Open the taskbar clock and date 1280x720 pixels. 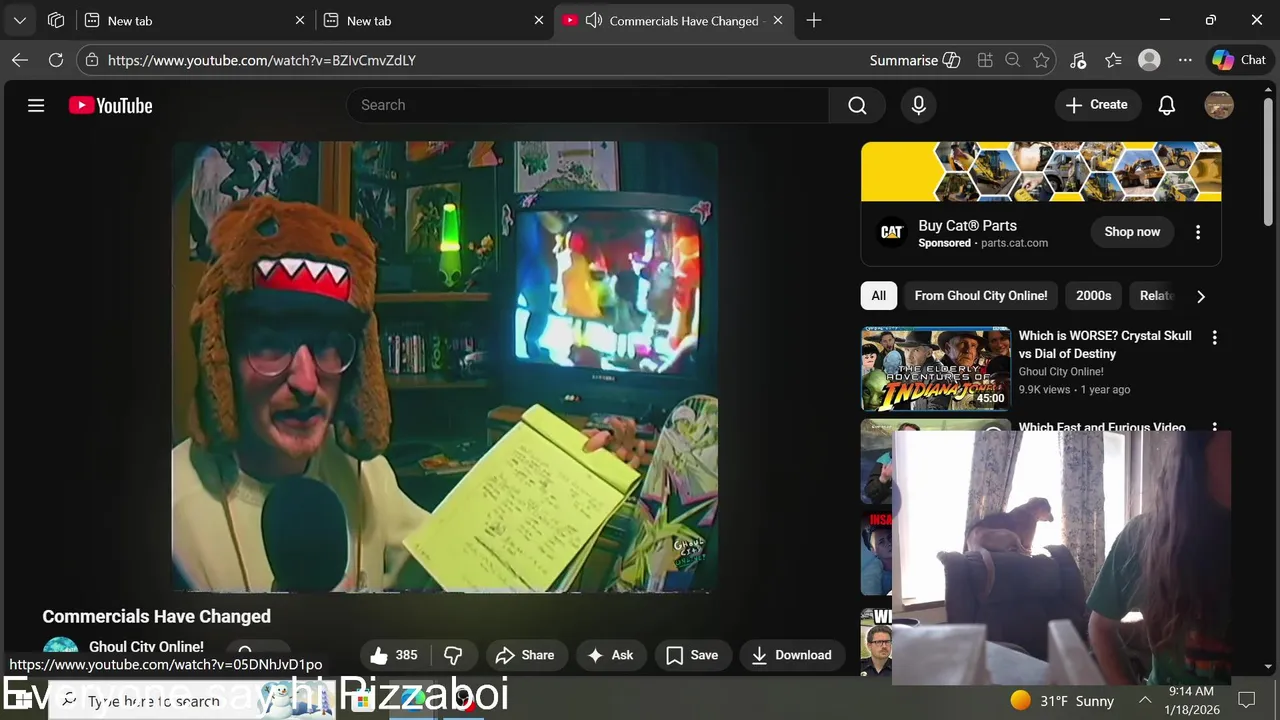(x=1190, y=700)
